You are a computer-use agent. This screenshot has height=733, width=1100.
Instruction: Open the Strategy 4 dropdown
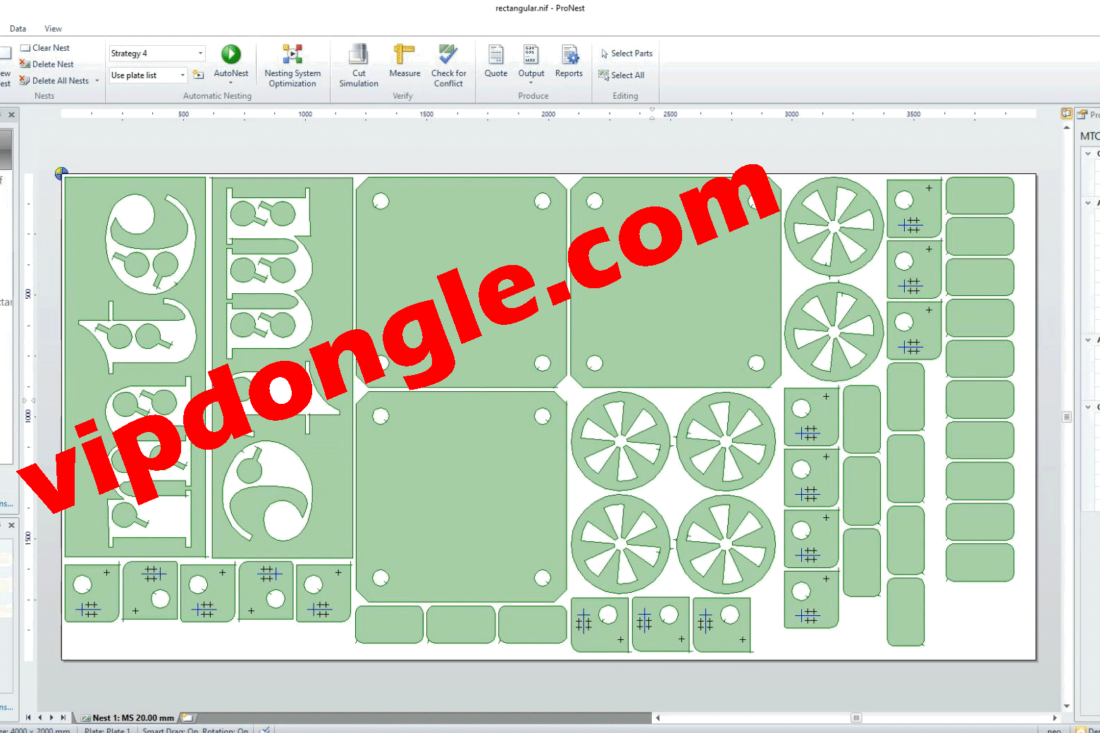click(x=200, y=53)
